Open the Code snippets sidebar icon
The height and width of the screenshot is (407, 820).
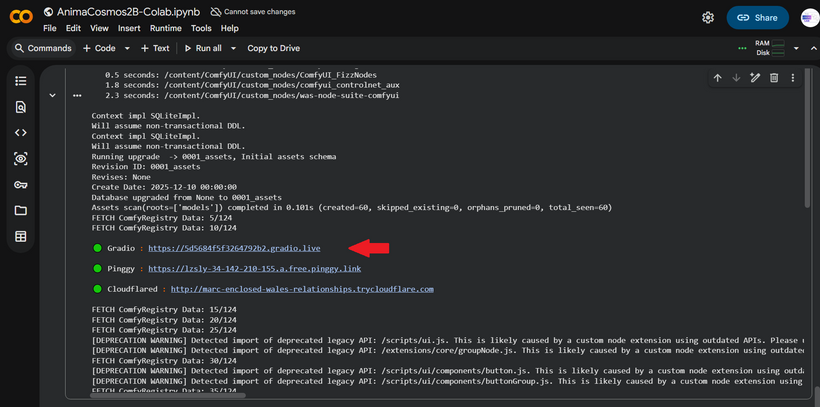click(20, 133)
